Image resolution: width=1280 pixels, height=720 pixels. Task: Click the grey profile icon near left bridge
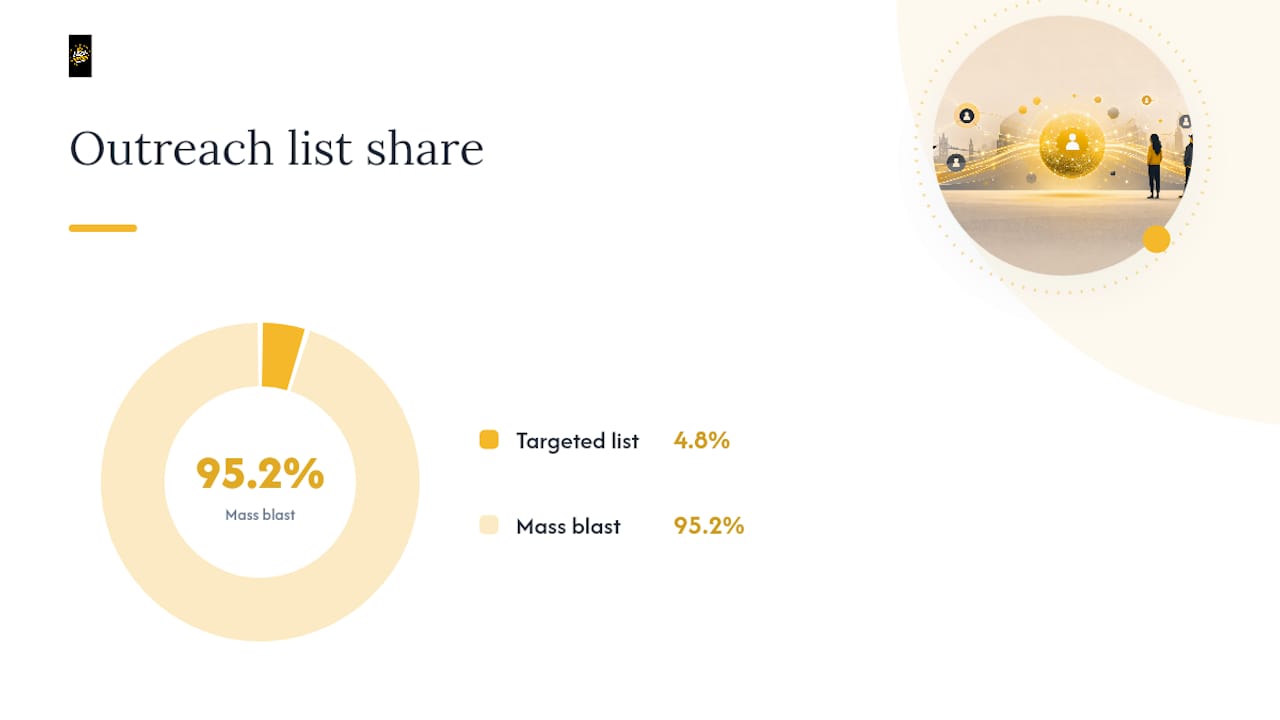956,162
